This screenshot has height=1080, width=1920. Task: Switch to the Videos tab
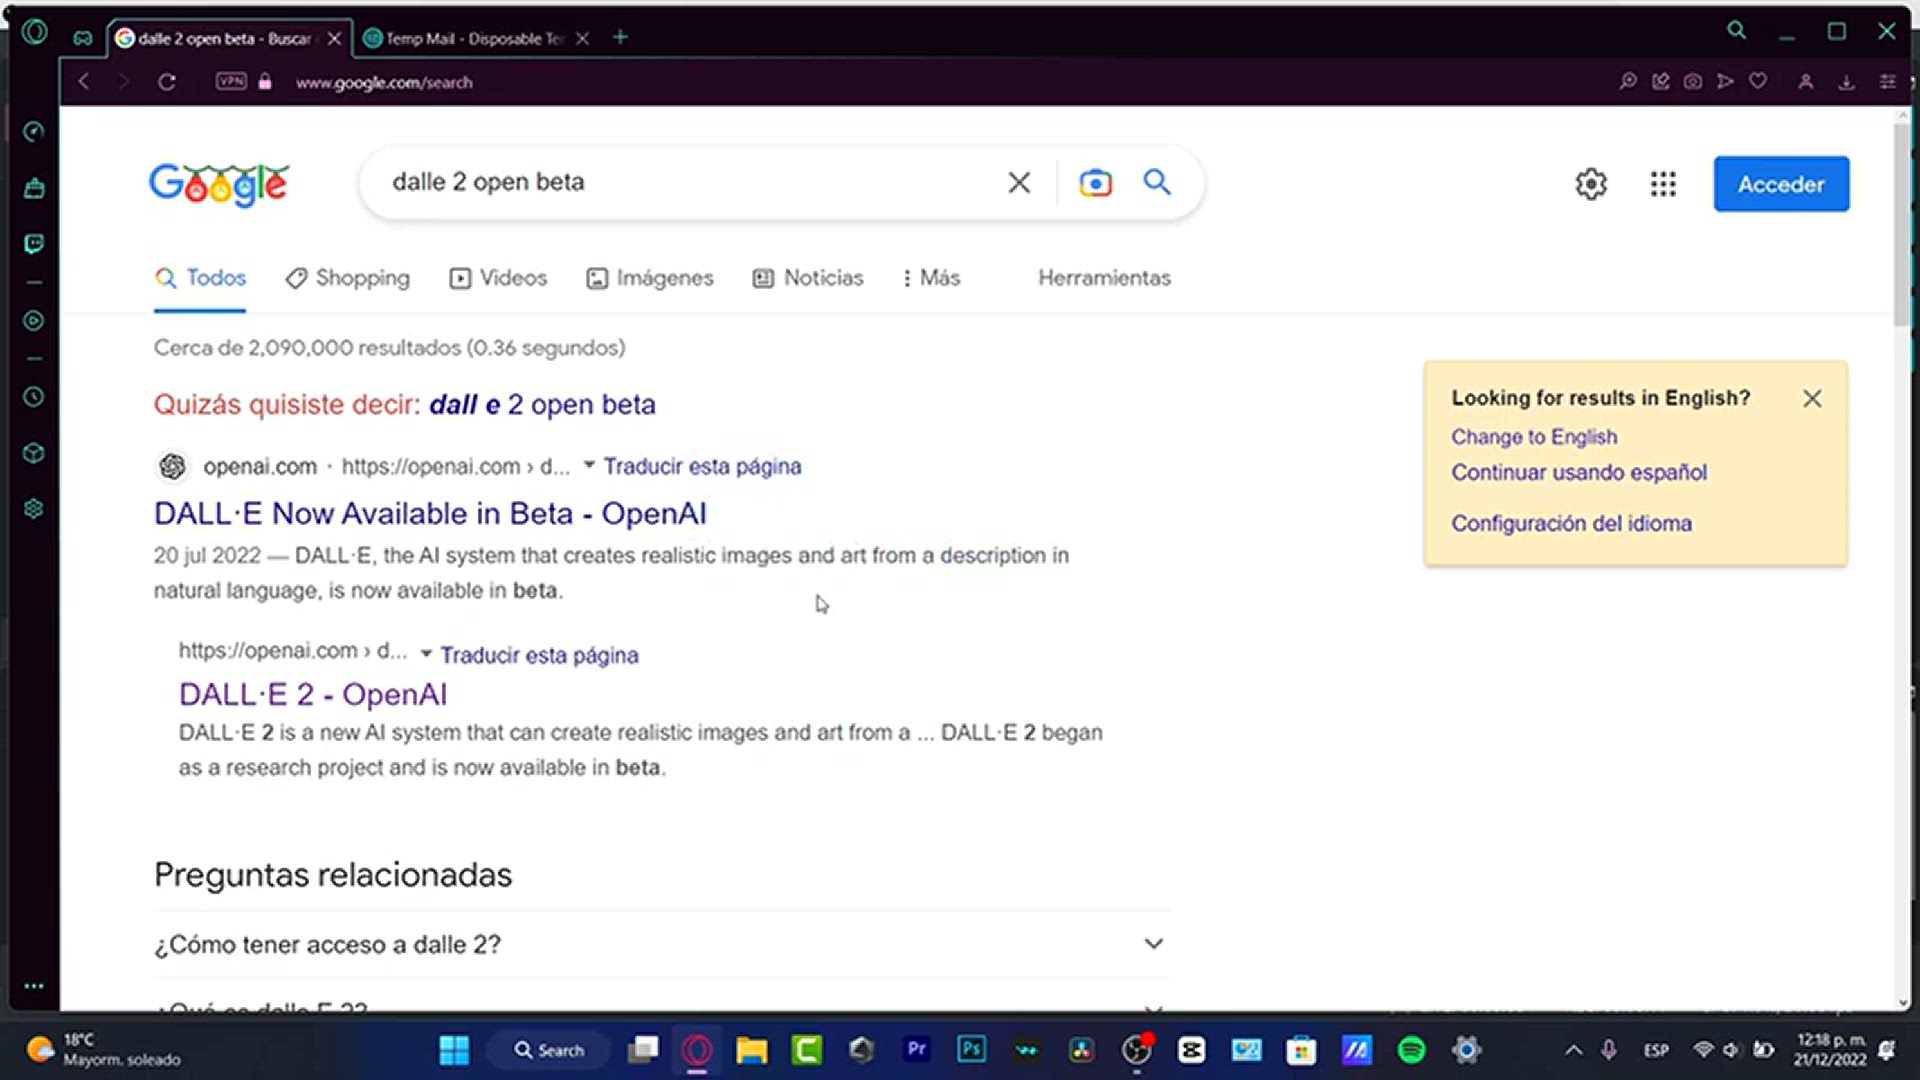498,278
